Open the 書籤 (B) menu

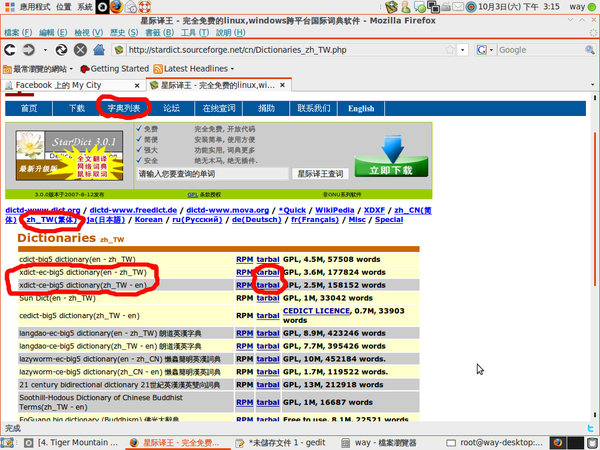(160, 33)
